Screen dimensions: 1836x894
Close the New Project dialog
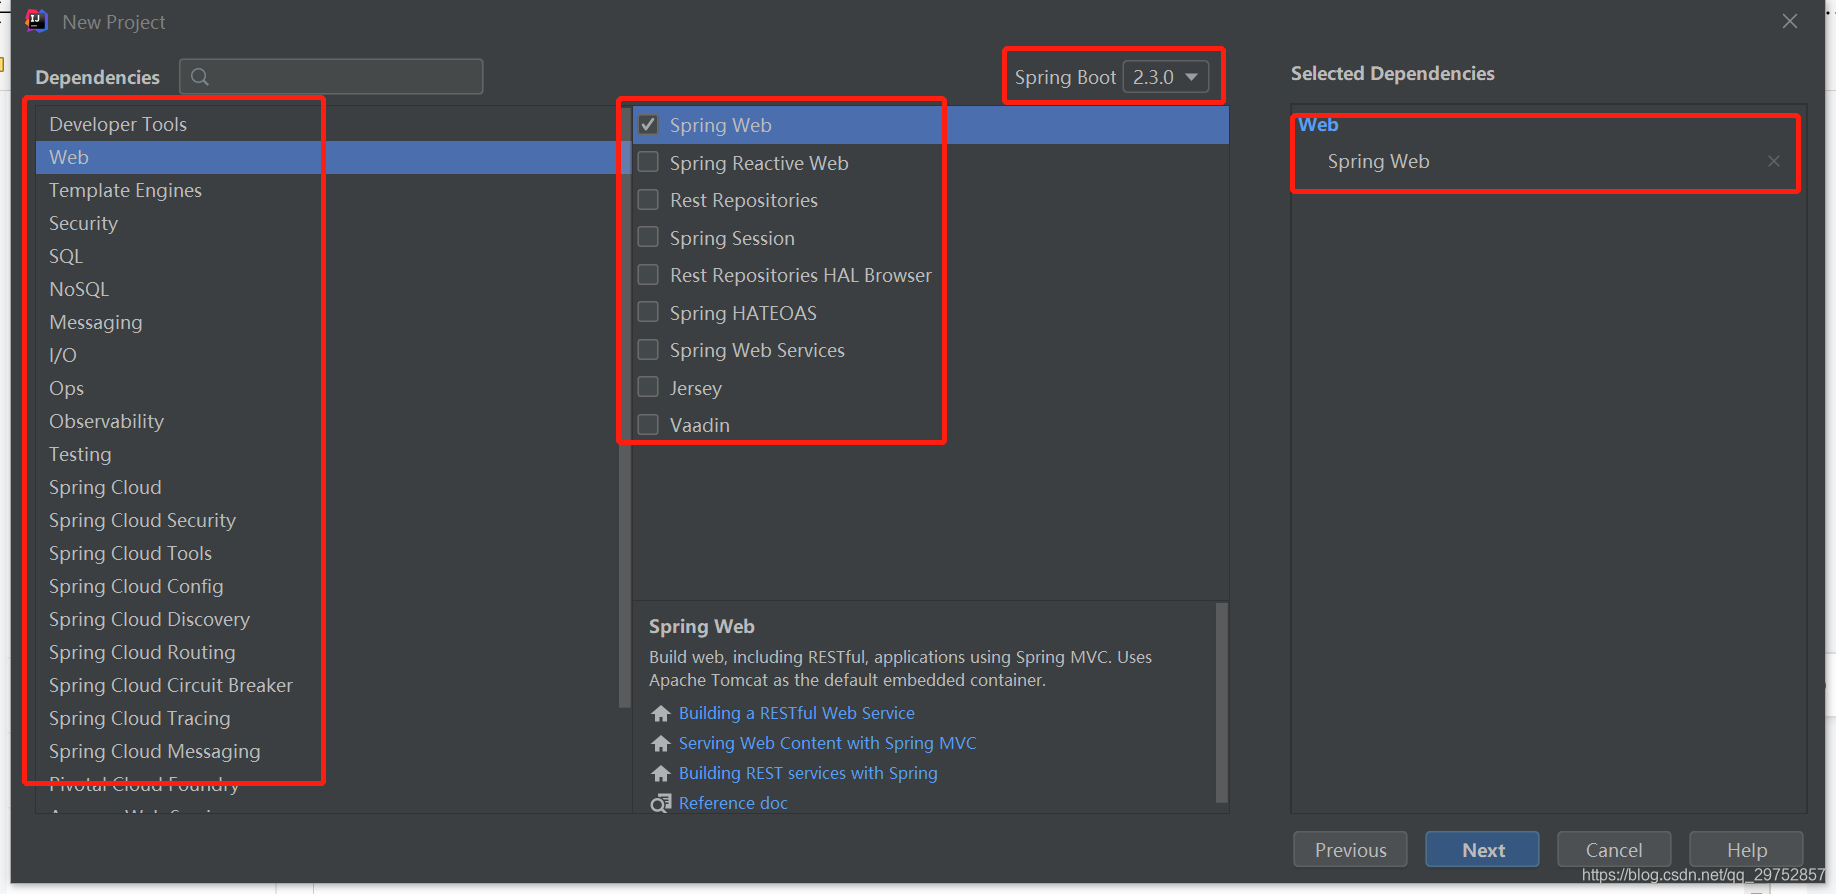(x=1790, y=21)
